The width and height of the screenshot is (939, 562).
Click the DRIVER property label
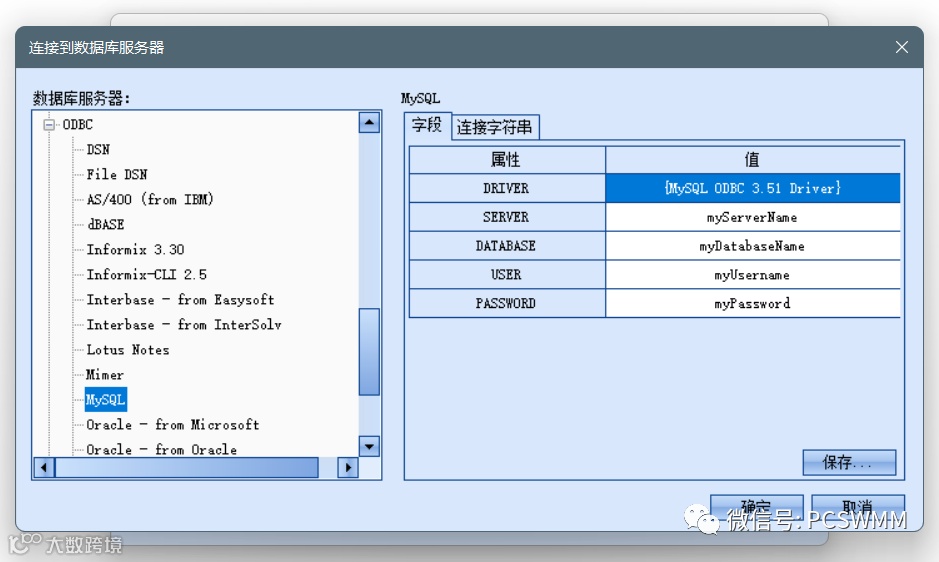[x=507, y=188]
